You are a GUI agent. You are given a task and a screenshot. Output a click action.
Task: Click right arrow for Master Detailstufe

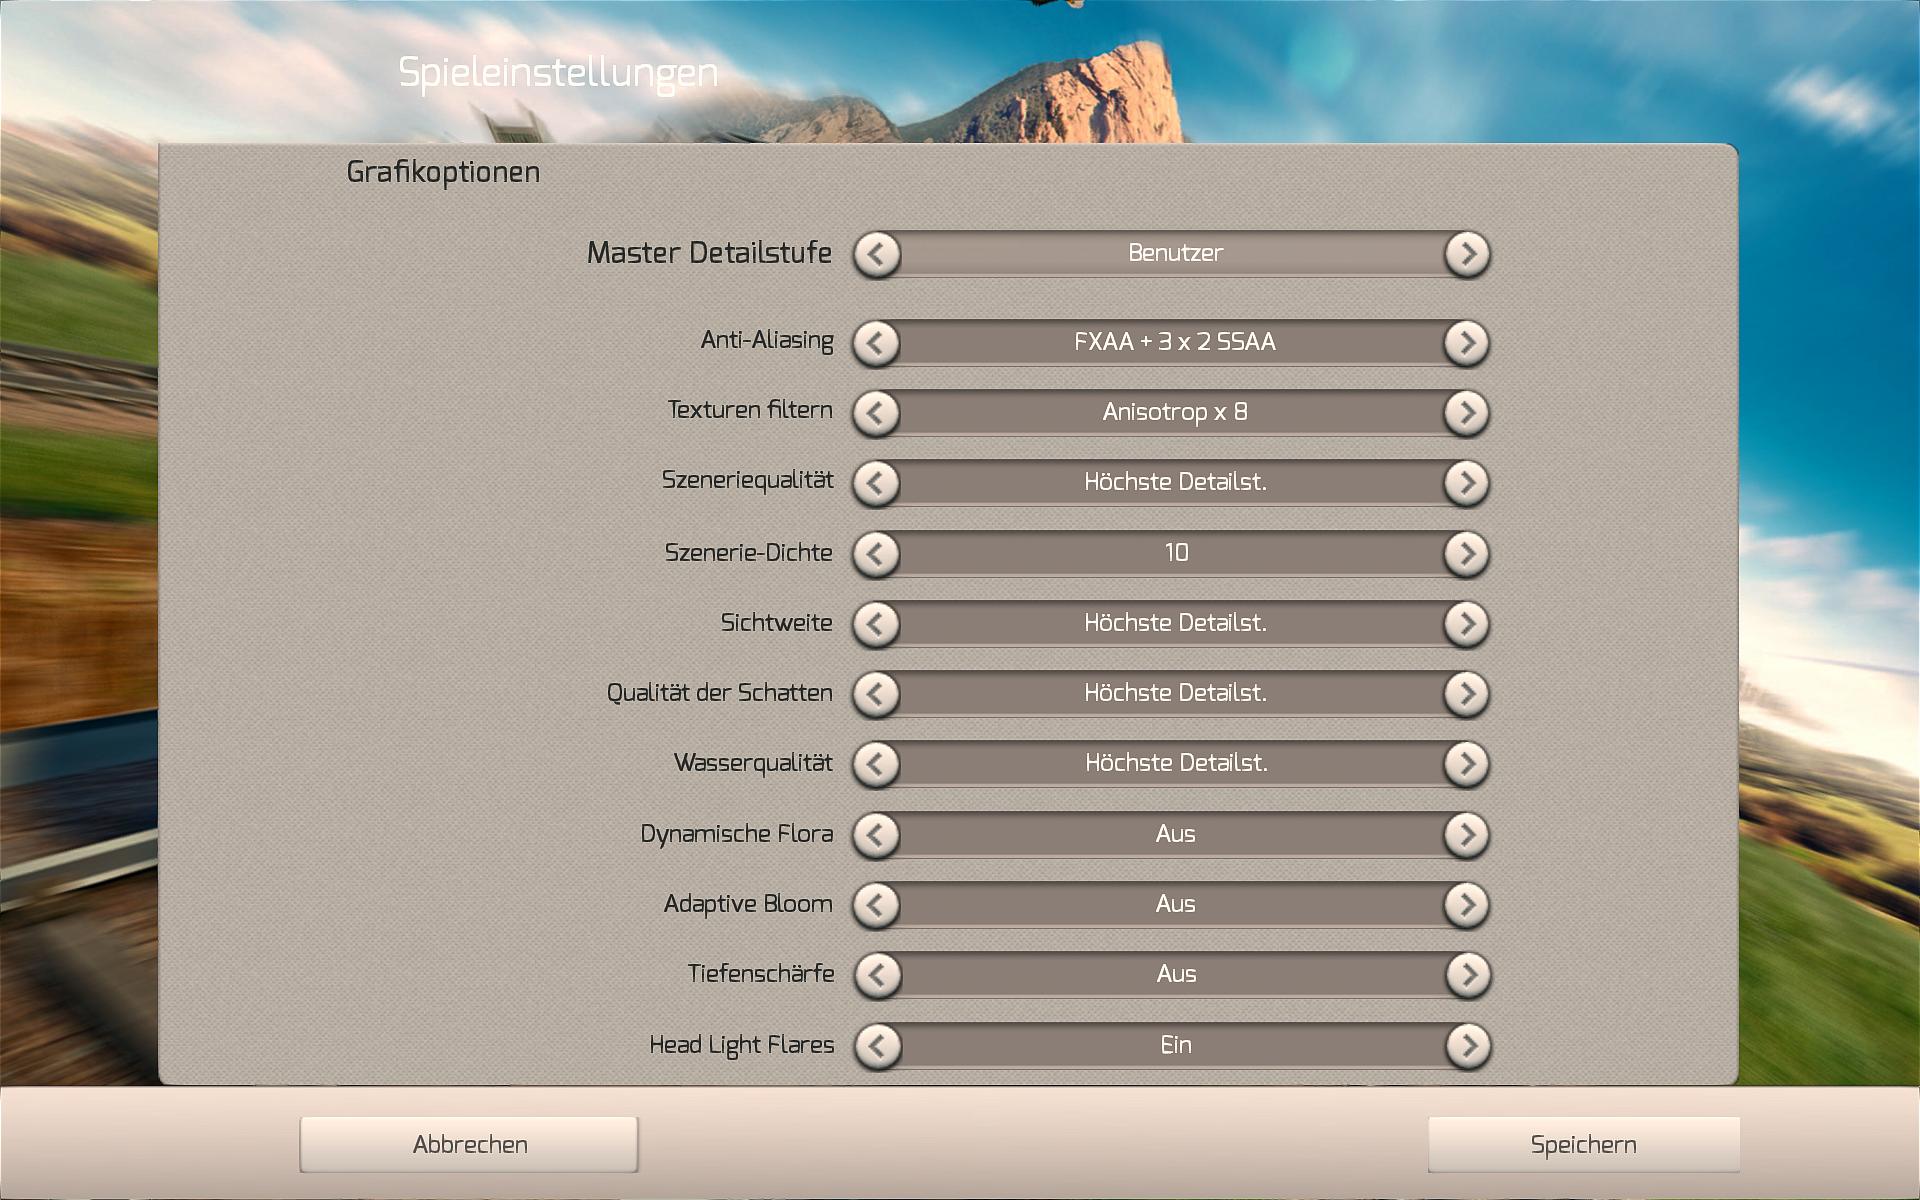(1467, 254)
